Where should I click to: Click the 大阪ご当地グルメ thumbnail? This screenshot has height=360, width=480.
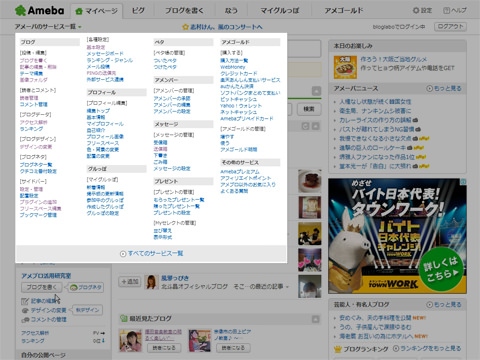click(x=345, y=68)
